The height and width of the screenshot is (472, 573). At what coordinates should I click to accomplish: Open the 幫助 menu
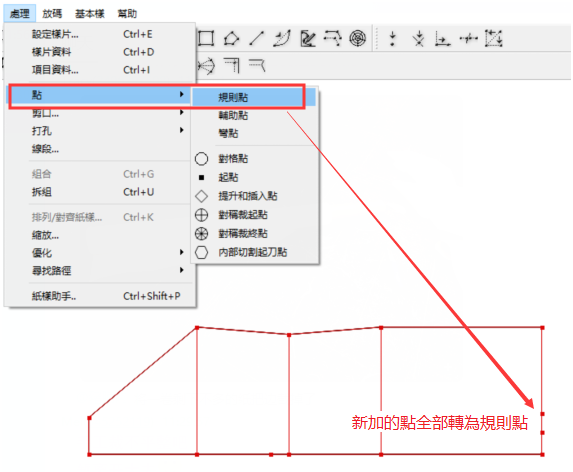(127, 14)
